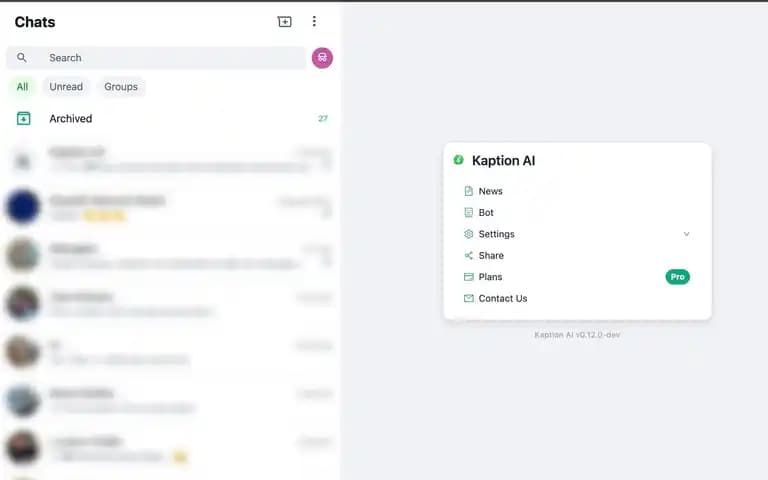Image resolution: width=768 pixels, height=480 pixels.
Task: Open the Share menu entry
Action: (x=576, y=256)
